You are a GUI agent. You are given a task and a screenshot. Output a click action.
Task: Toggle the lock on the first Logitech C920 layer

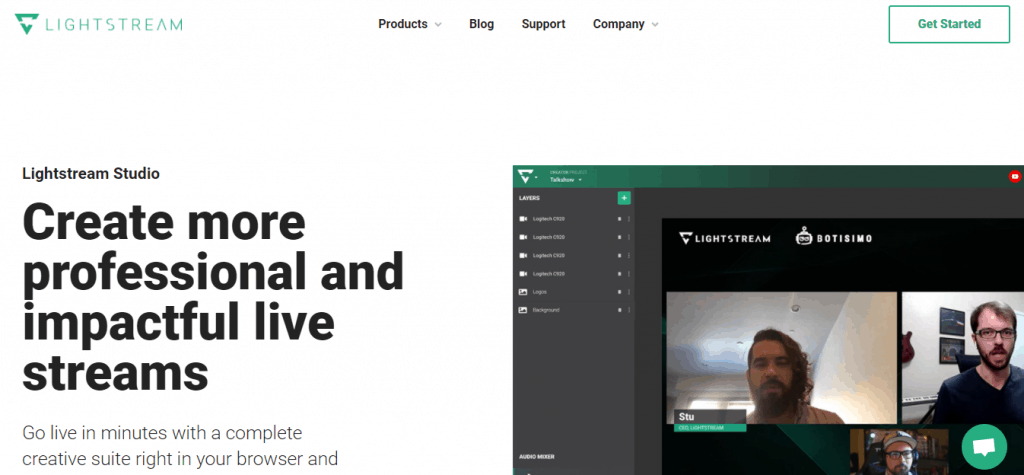click(619, 219)
